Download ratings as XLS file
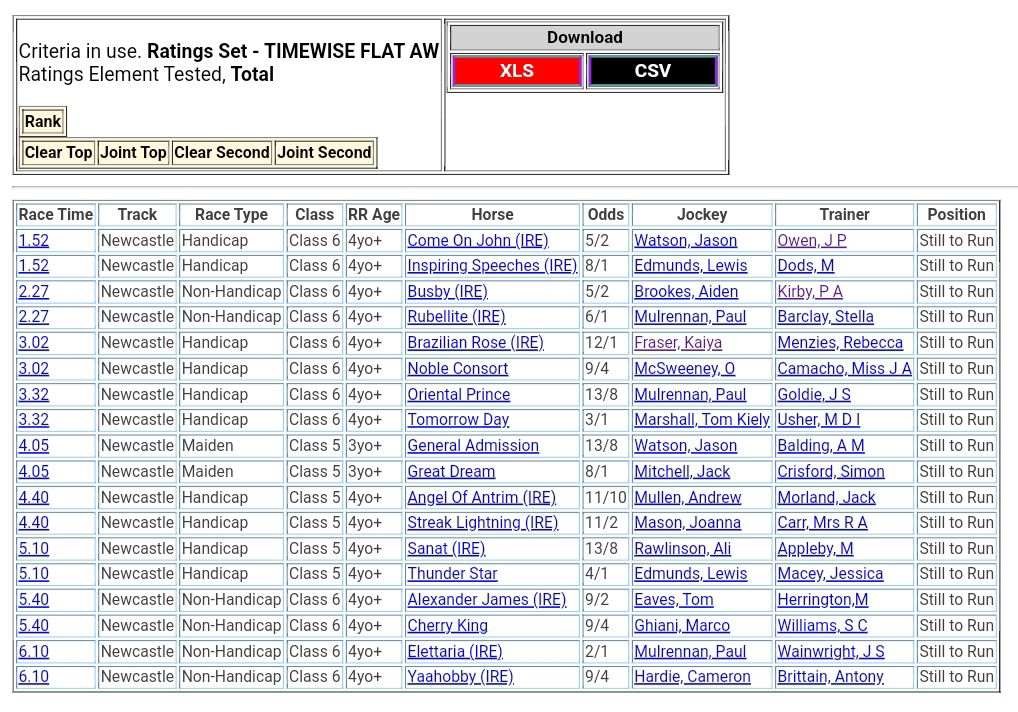 (516, 71)
